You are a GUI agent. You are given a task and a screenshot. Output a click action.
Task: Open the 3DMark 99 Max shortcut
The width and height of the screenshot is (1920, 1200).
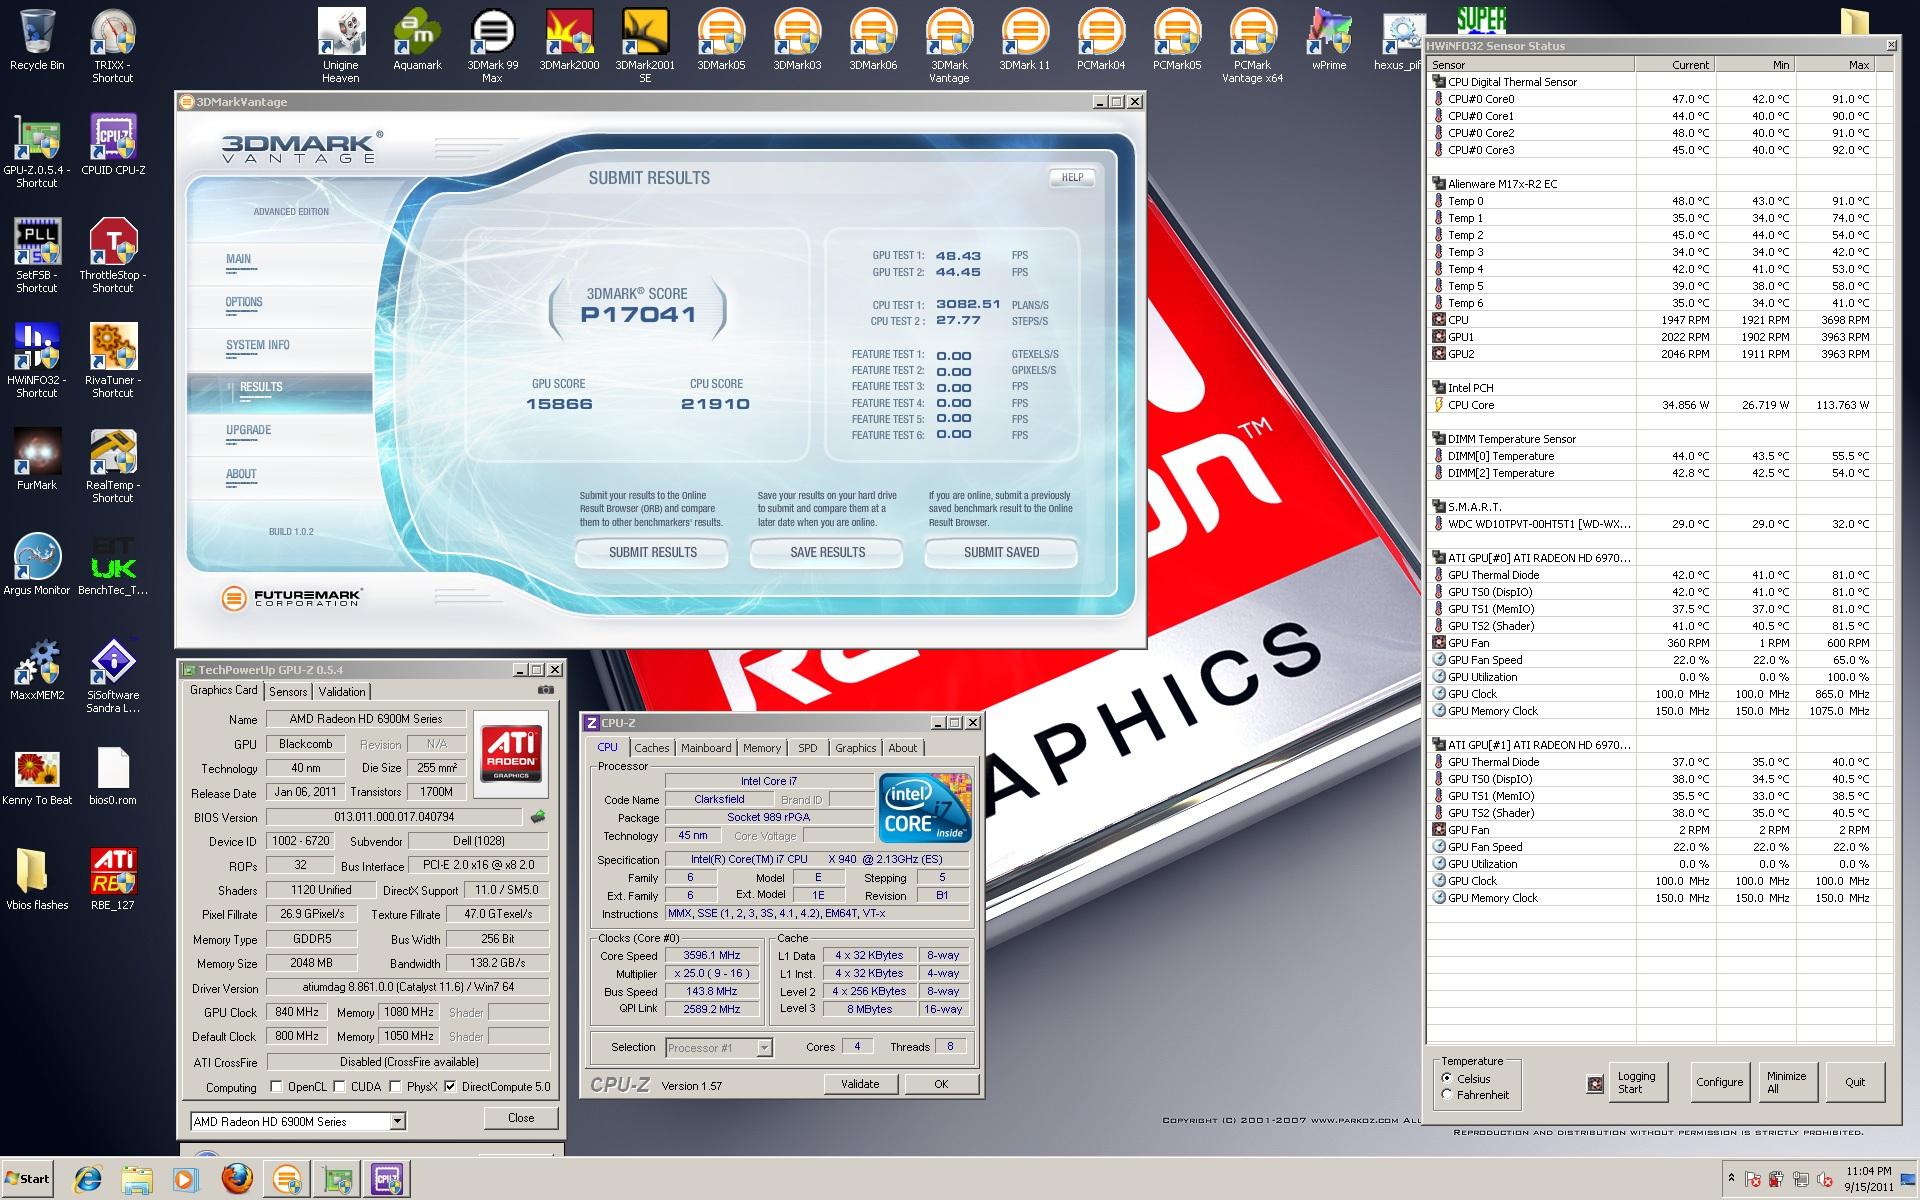pos(492,46)
